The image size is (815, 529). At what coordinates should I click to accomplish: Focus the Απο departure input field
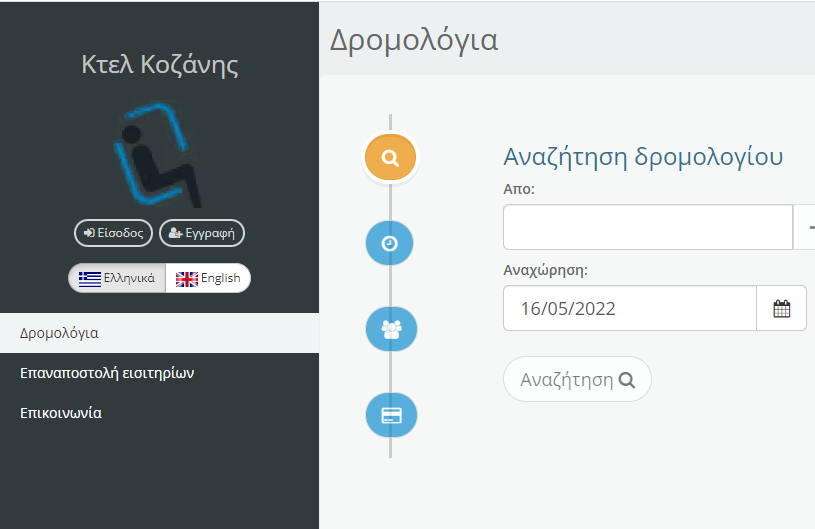(648, 227)
